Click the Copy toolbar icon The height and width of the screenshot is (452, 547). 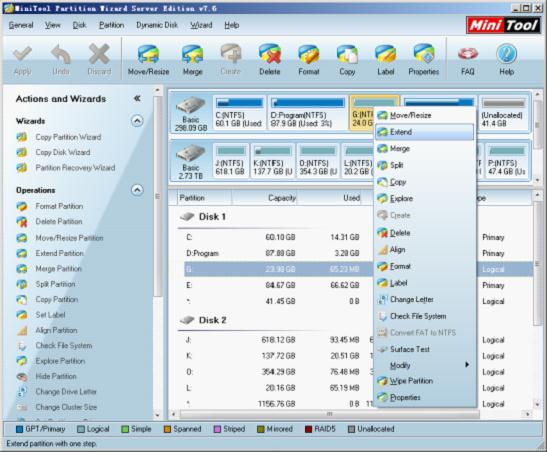click(347, 59)
